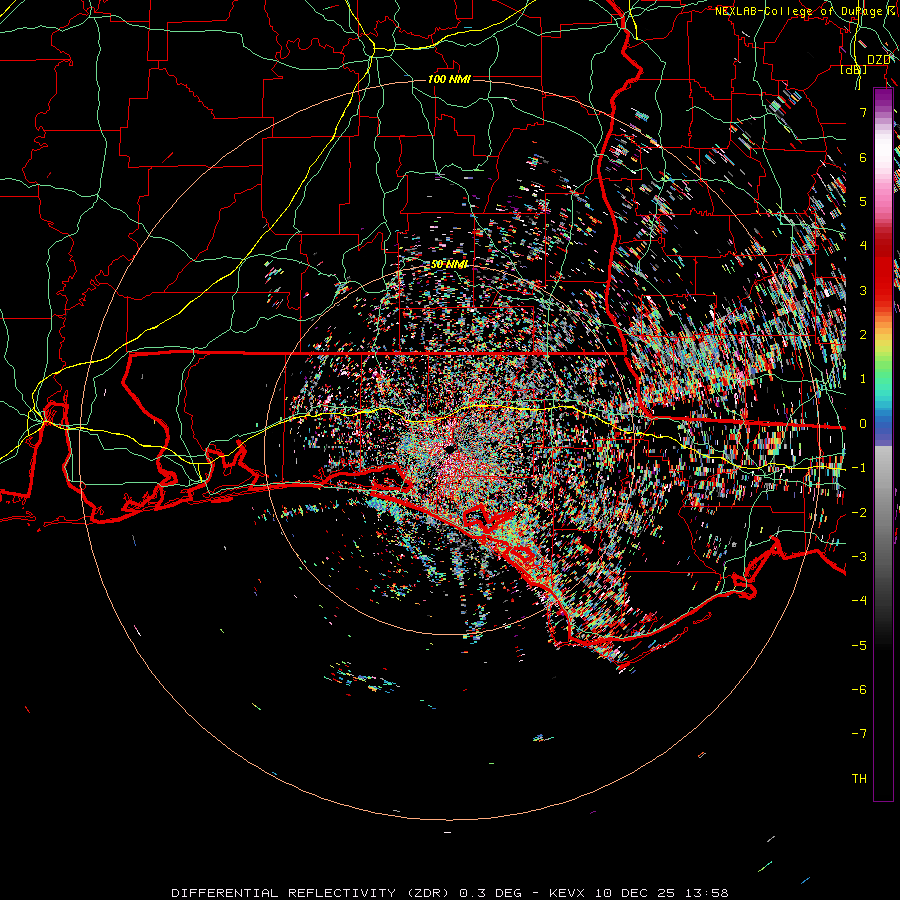The width and height of the screenshot is (900, 900).
Task: Click the -2 value on the dB scale
Action: pyautogui.click(x=859, y=512)
